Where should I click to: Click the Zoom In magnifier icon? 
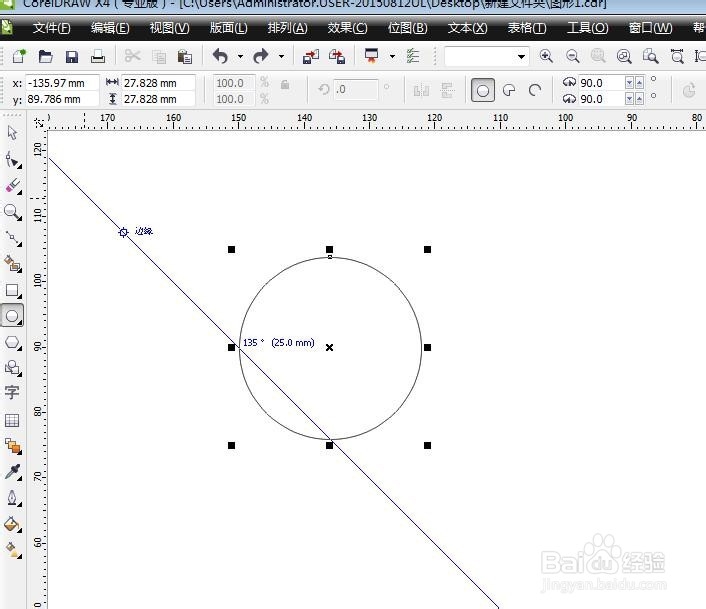(x=546, y=56)
